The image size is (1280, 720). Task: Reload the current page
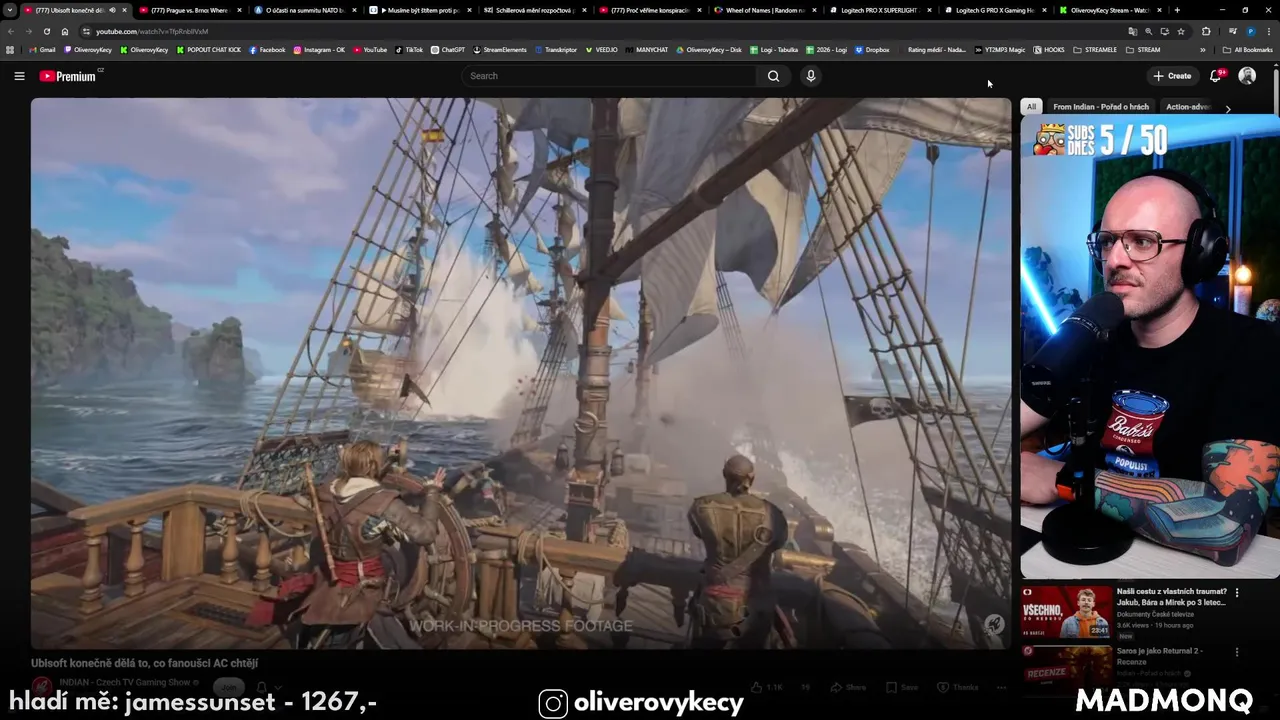pyautogui.click(x=46, y=31)
